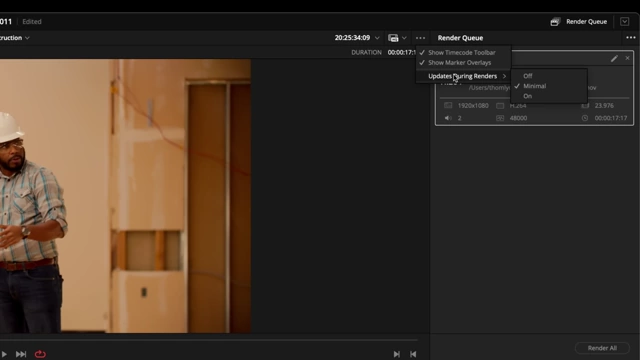Click the viewer display mode icon

[x=393, y=38]
